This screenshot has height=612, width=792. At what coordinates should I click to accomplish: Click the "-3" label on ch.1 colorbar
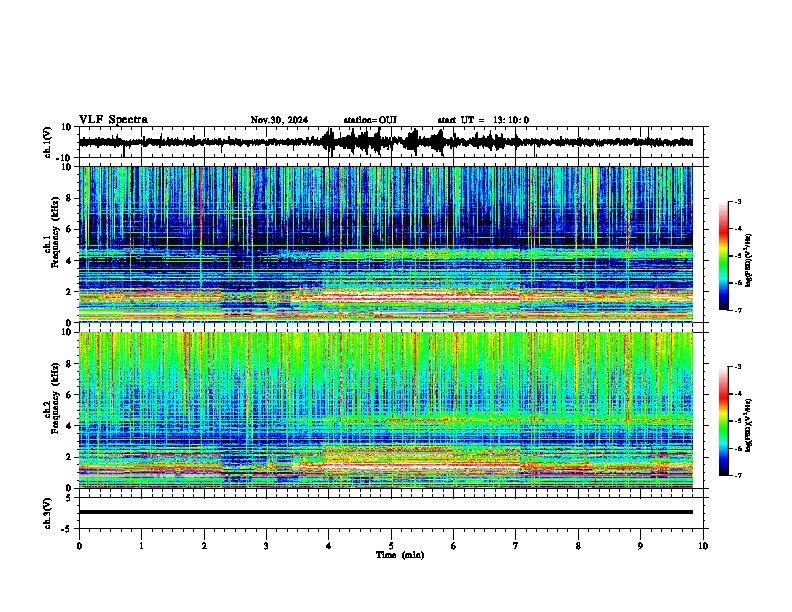pos(738,202)
